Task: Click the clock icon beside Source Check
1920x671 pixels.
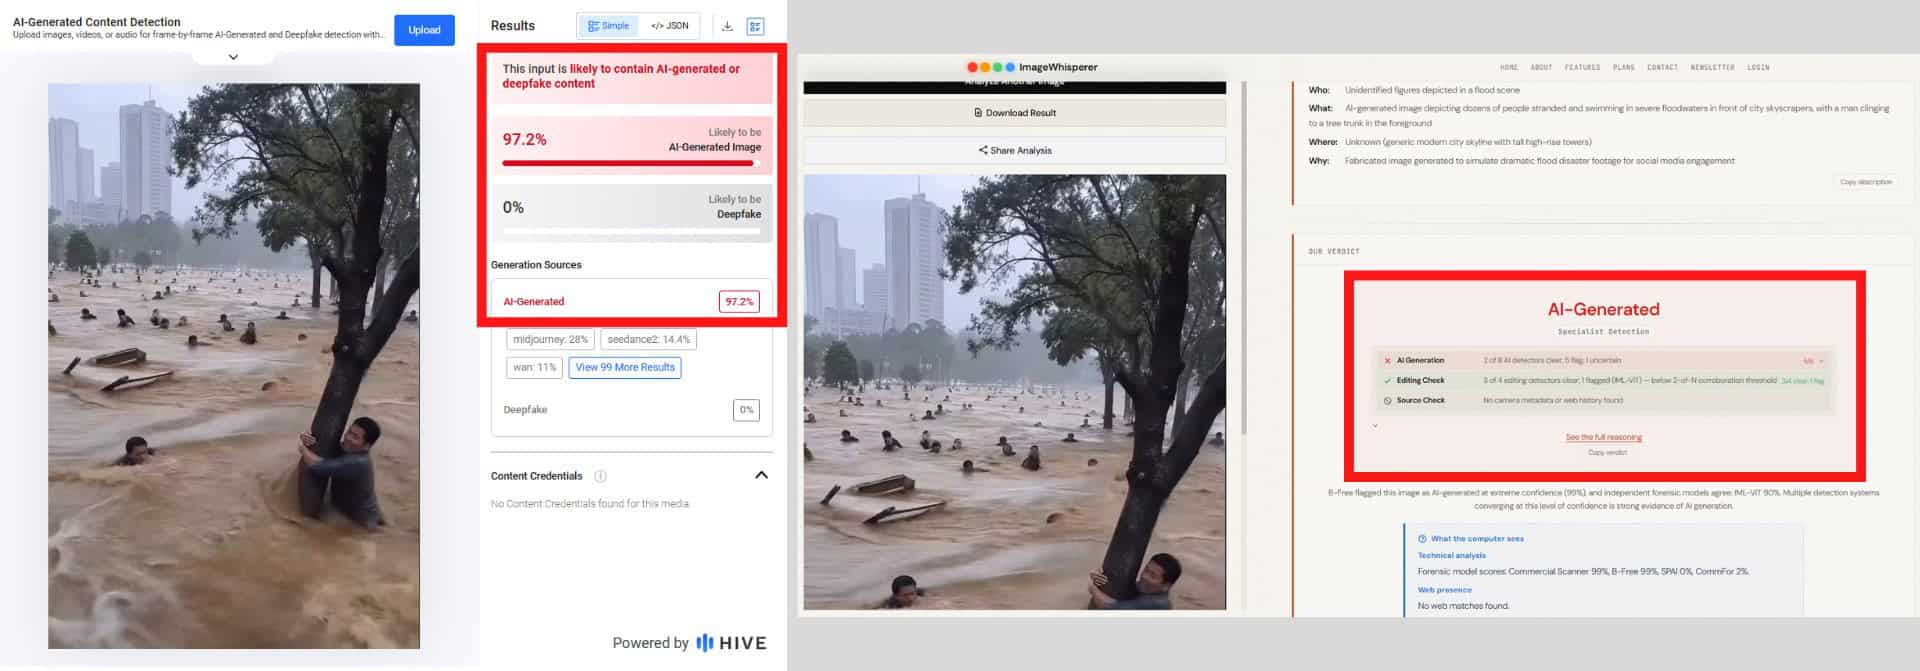Action: point(1387,401)
